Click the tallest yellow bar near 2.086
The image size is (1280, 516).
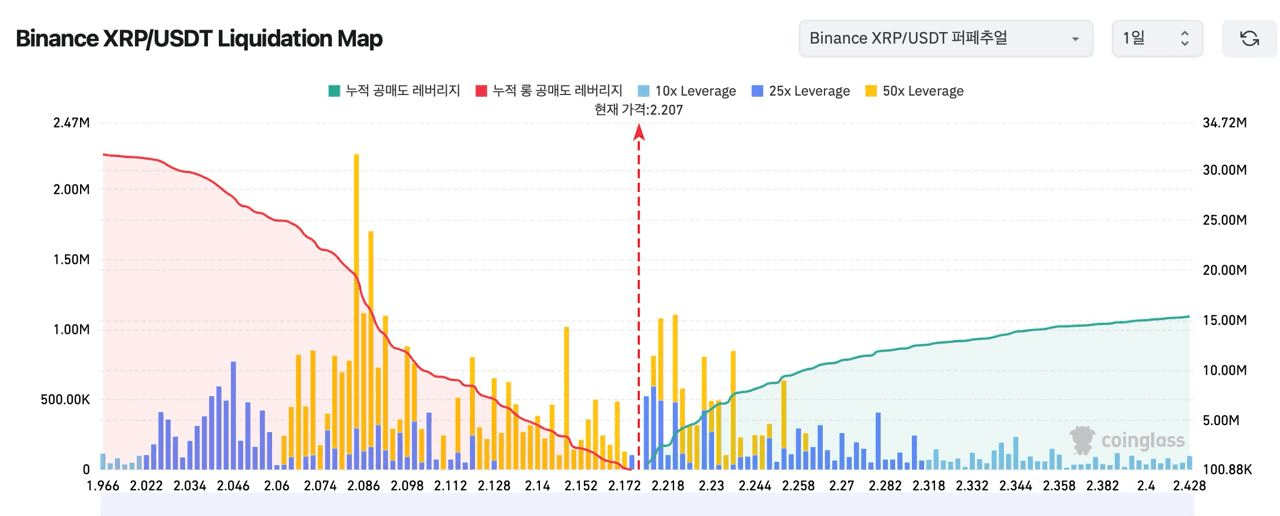[356, 311]
